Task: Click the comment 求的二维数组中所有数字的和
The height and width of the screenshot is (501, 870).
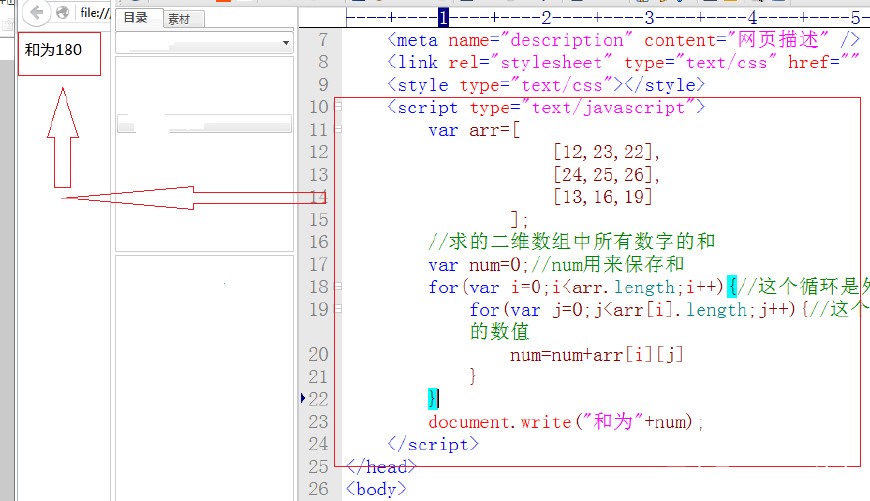Action: 571,241
